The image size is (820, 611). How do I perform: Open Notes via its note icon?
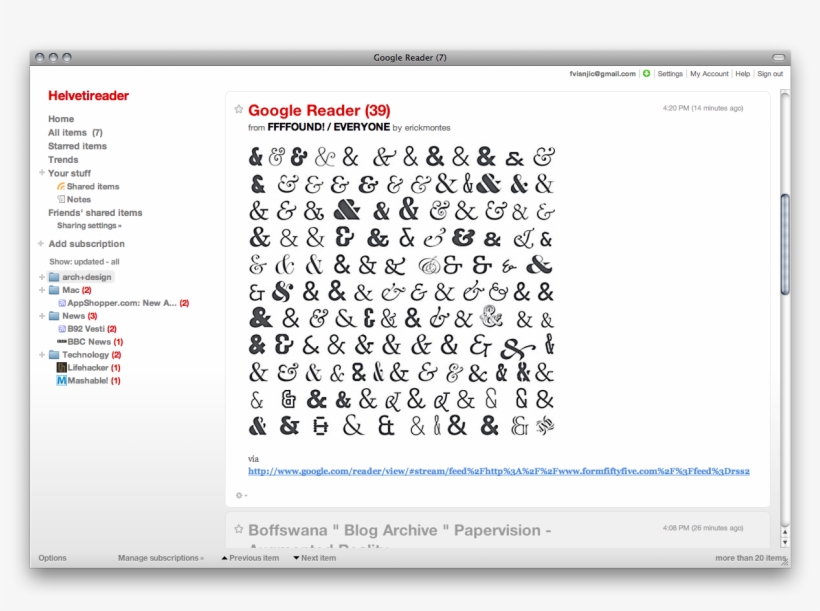click(x=59, y=198)
